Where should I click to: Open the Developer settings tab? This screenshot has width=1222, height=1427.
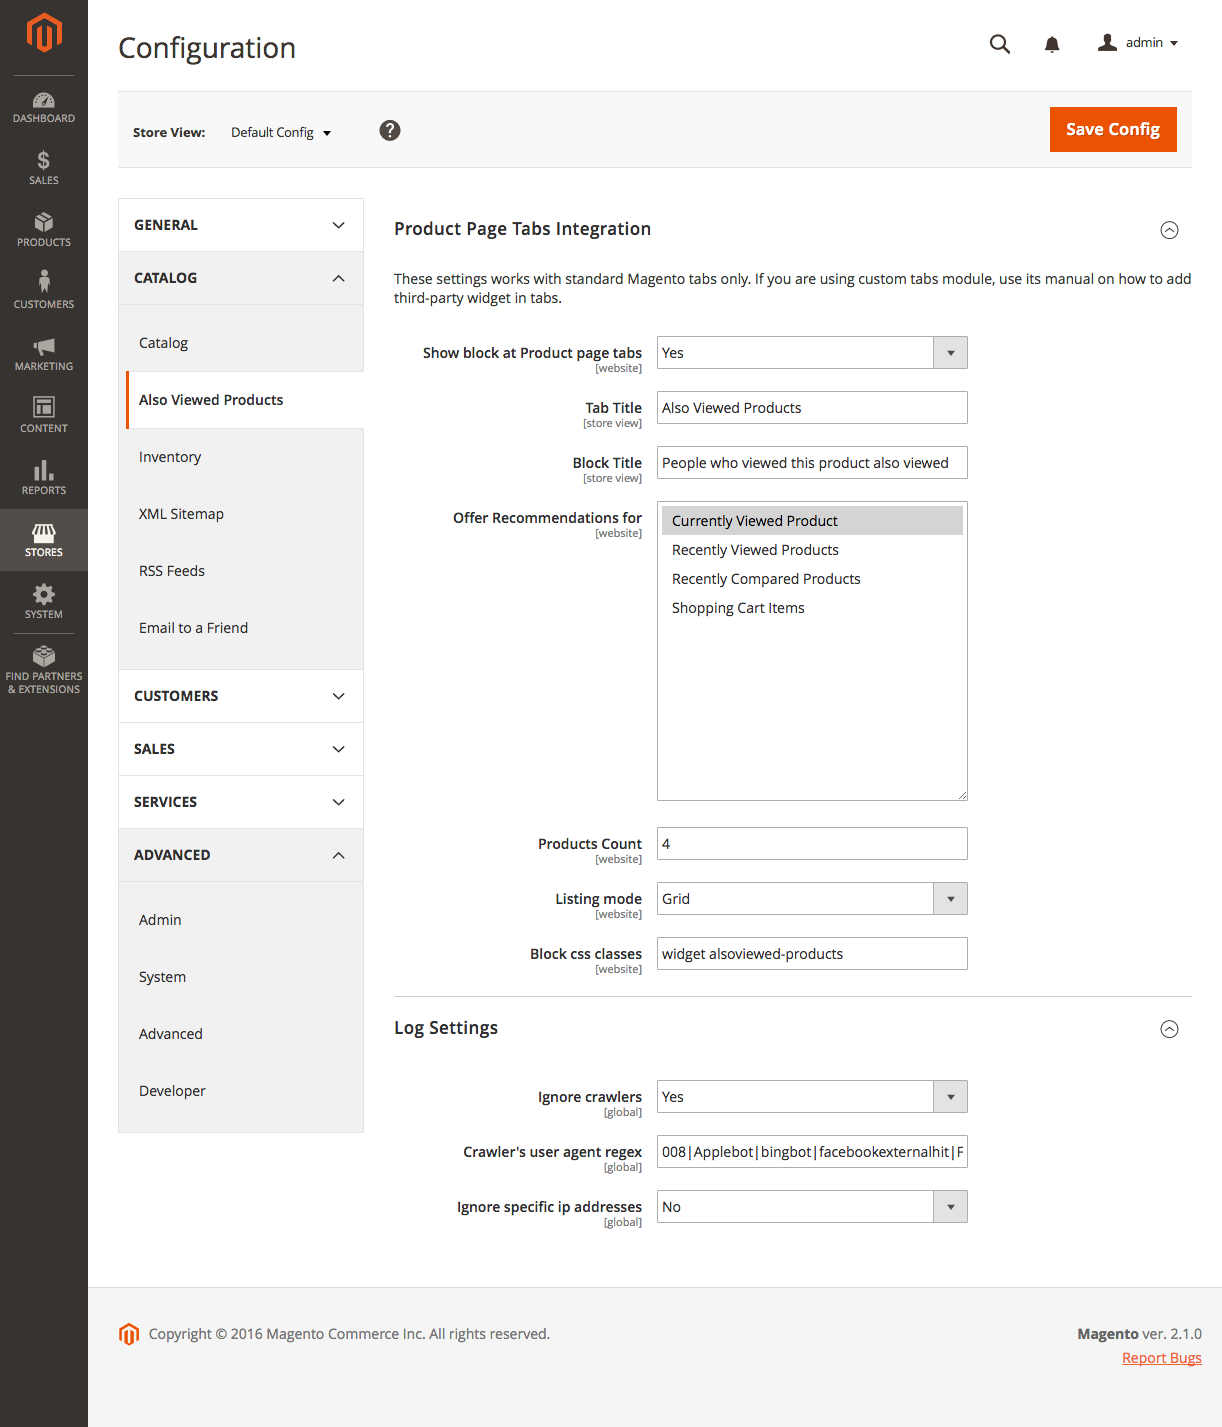click(x=241, y=1091)
